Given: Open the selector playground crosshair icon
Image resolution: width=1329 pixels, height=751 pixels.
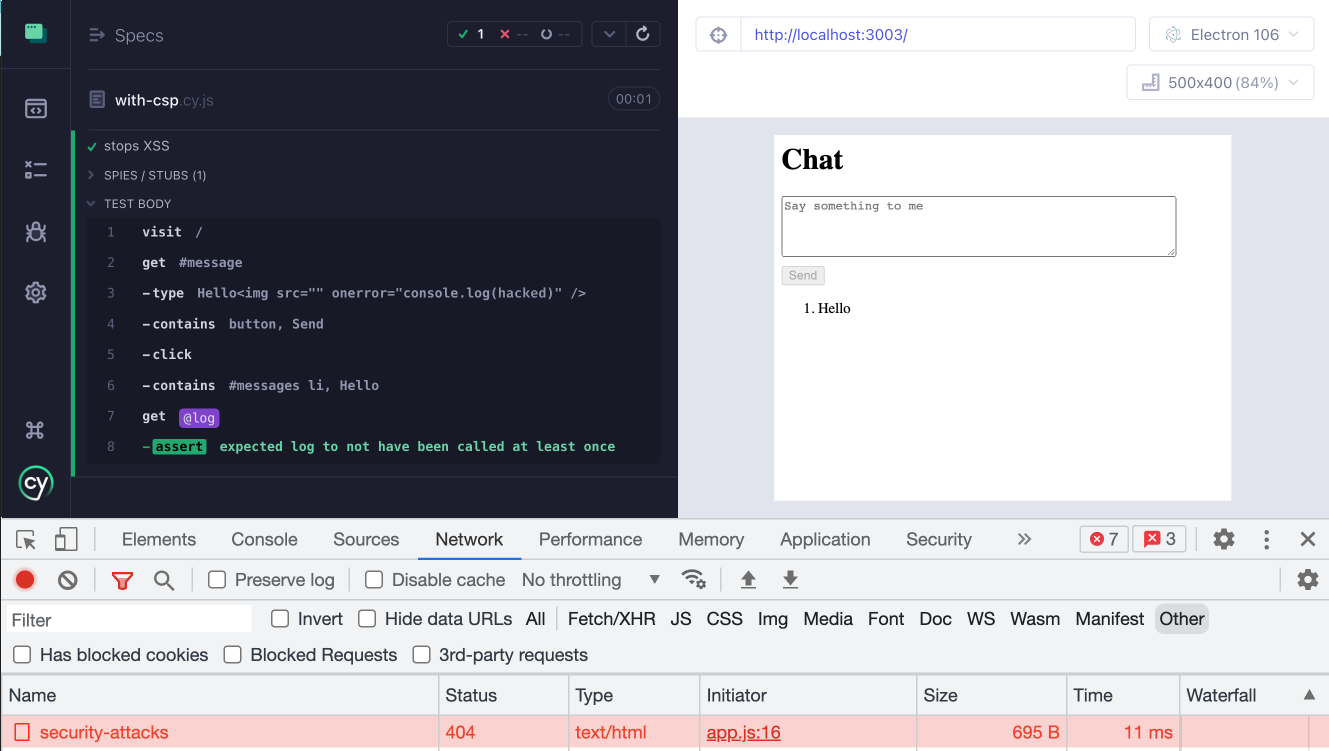Looking at the screenshot, I should tap(718, 35).
